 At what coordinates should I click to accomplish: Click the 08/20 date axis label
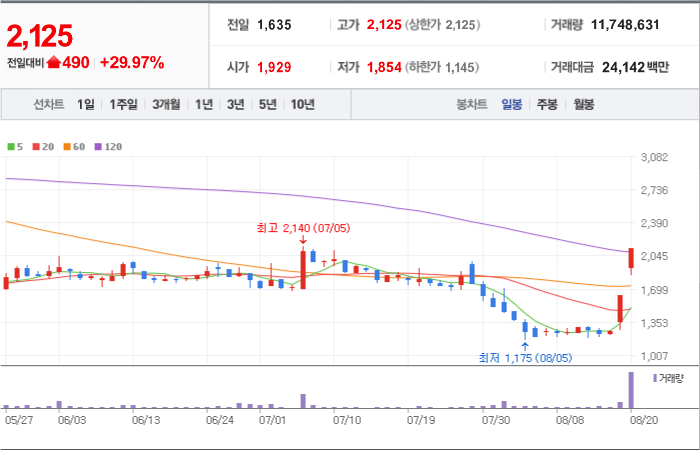pyautogui.click(x=643, y=421)
